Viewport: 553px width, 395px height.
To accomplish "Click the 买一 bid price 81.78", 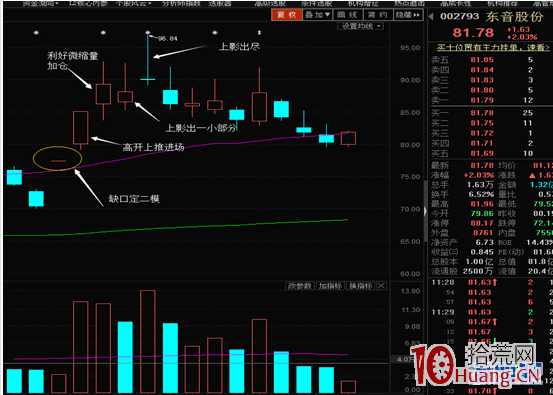I will 482,113.
